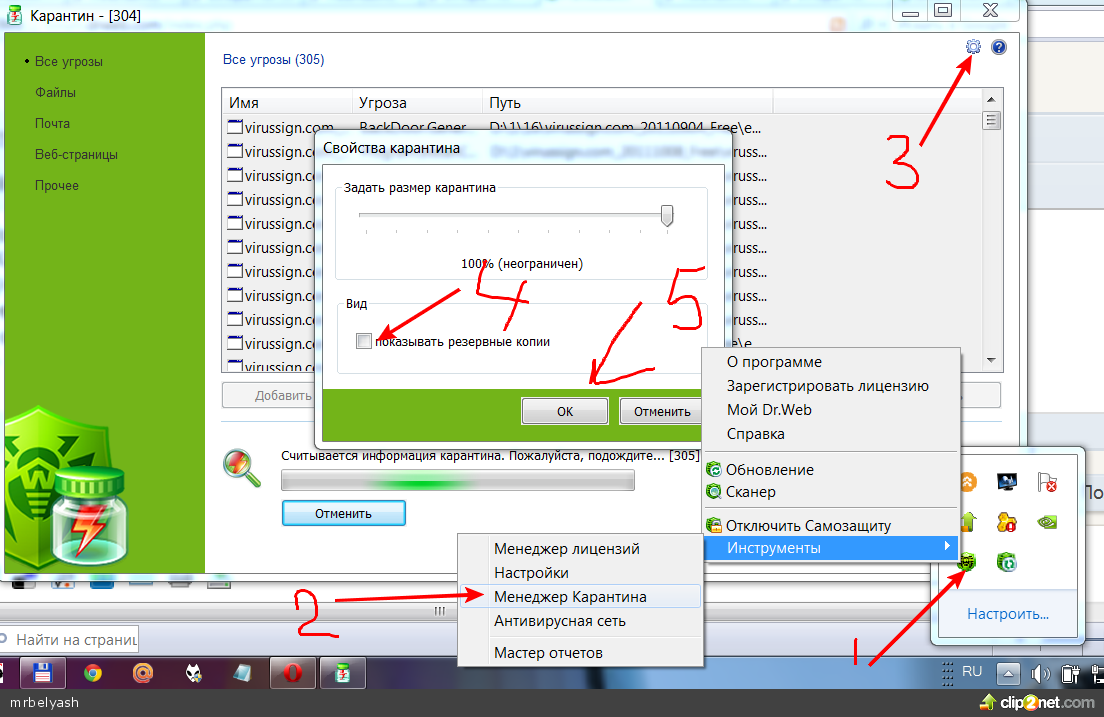Image resolution: width=1104 pixels, height=717 pixels.
Task: Toggle hidden tray icons arrow on taskbar
Action: pos(1008,674)
